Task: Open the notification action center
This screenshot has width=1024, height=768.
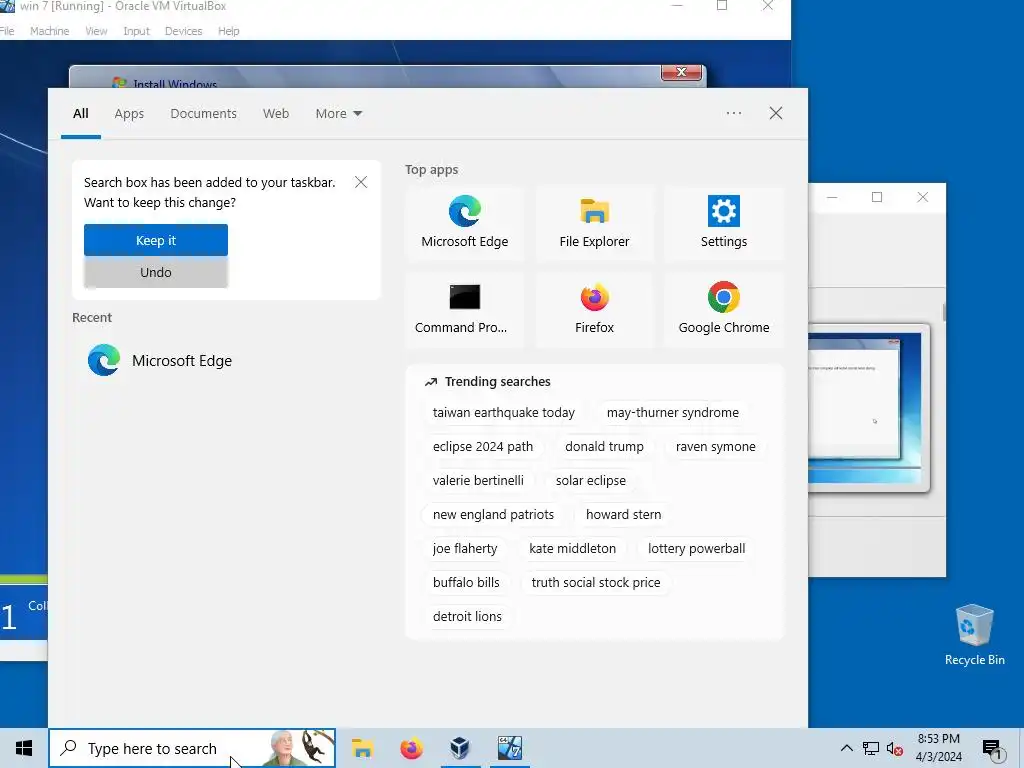Action: pyautogui.click(x=992, y=750)
